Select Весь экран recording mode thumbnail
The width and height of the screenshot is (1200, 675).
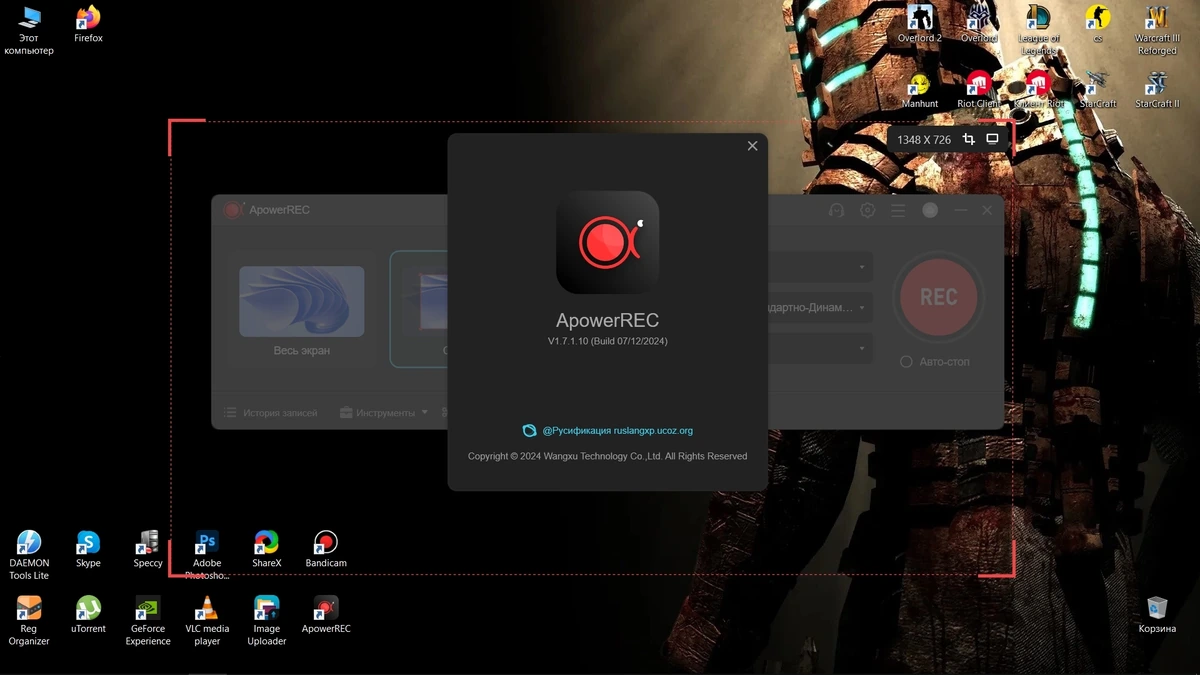301,301
